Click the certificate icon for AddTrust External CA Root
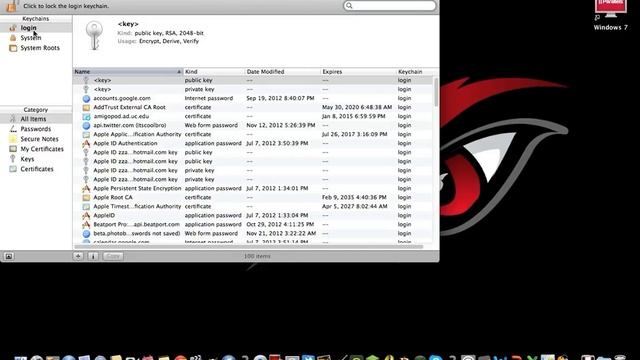This screenshot has width=640, height=360. coord(86,107)
